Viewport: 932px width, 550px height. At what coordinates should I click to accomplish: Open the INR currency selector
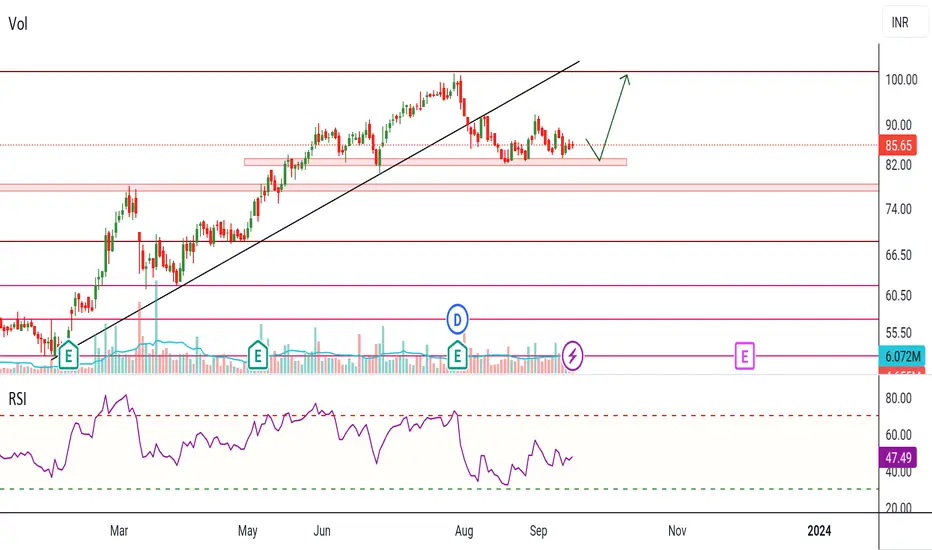(903, 23)
